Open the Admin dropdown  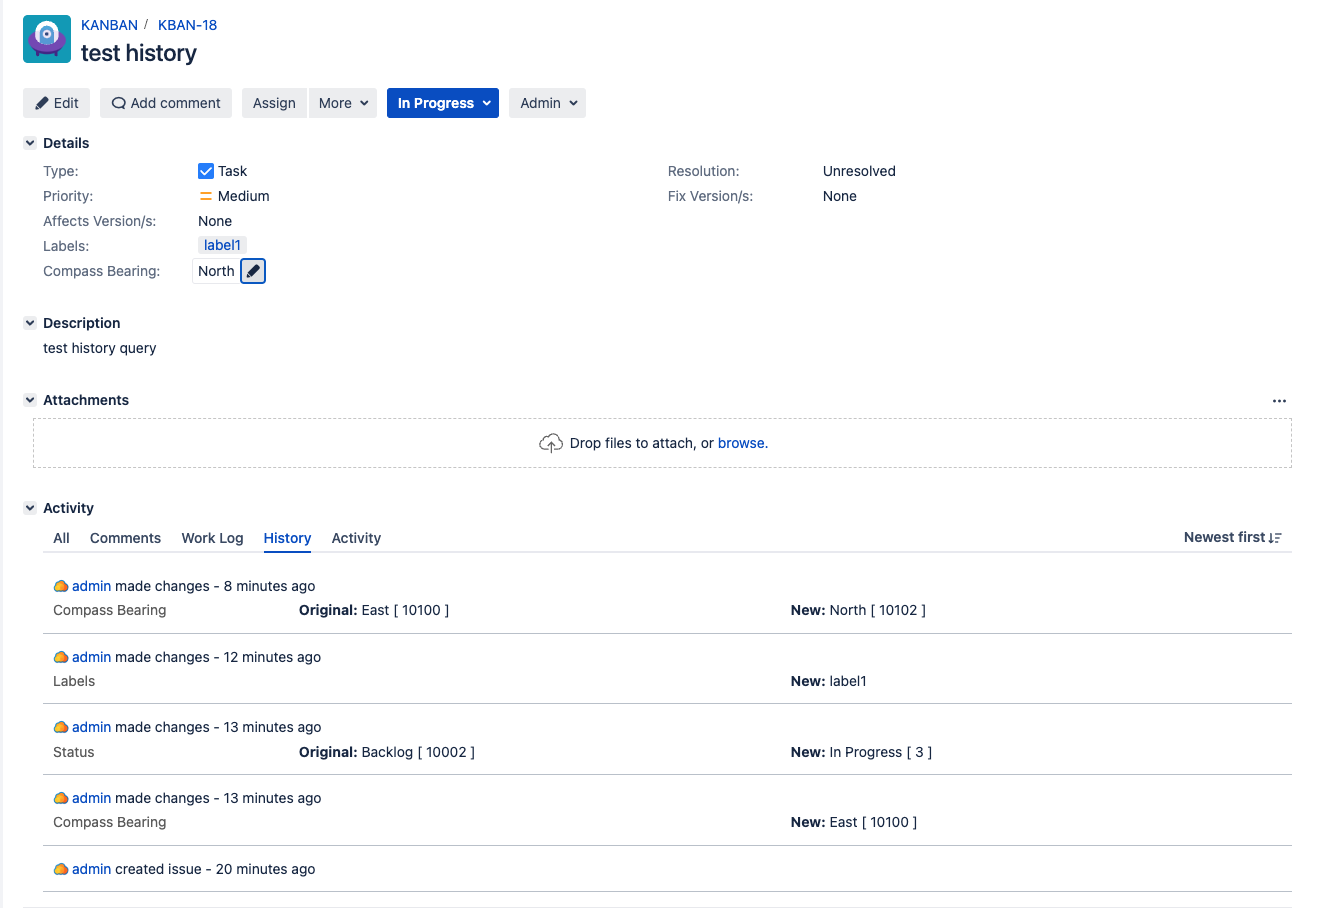tap(547, 103)
